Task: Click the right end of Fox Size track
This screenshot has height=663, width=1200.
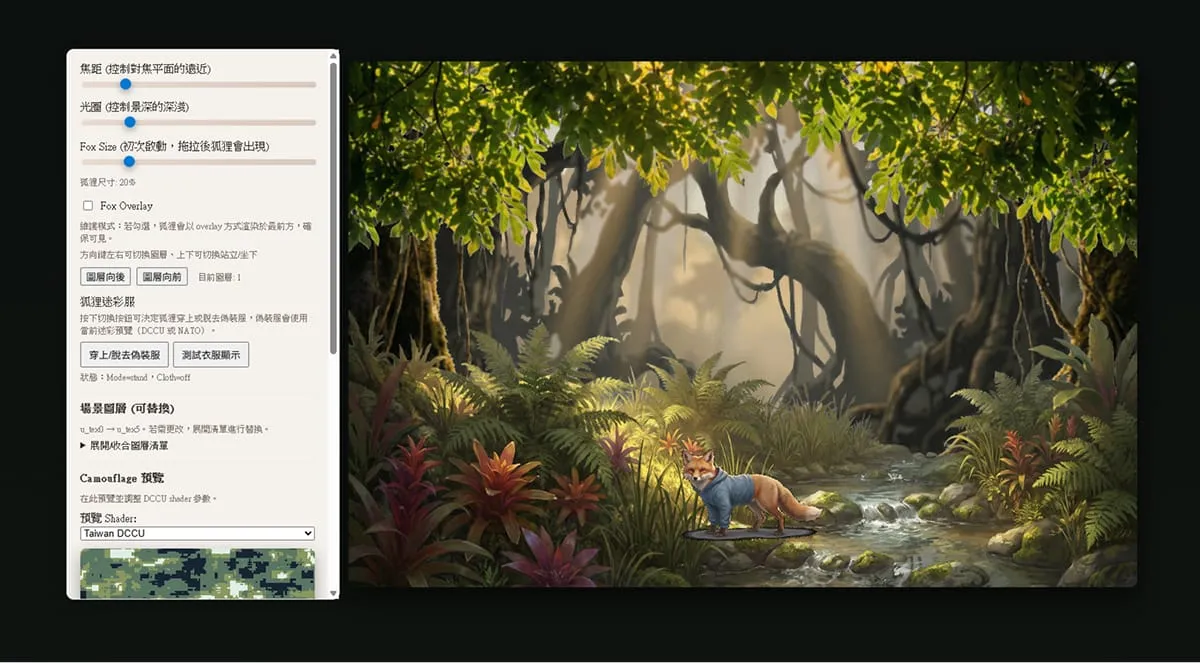Action: tap(312, 161)
